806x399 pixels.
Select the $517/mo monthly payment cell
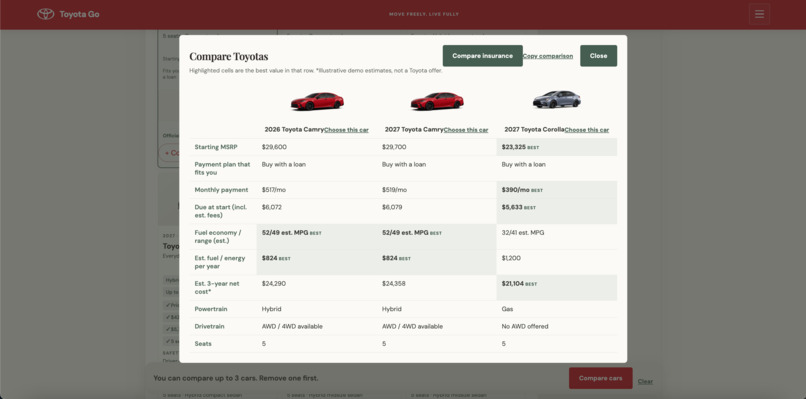click(317, 190)
